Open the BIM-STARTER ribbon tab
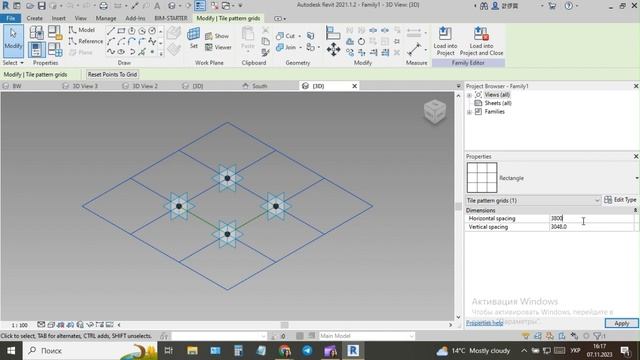This screenshot has width=640, height=360. coord(171,18)
